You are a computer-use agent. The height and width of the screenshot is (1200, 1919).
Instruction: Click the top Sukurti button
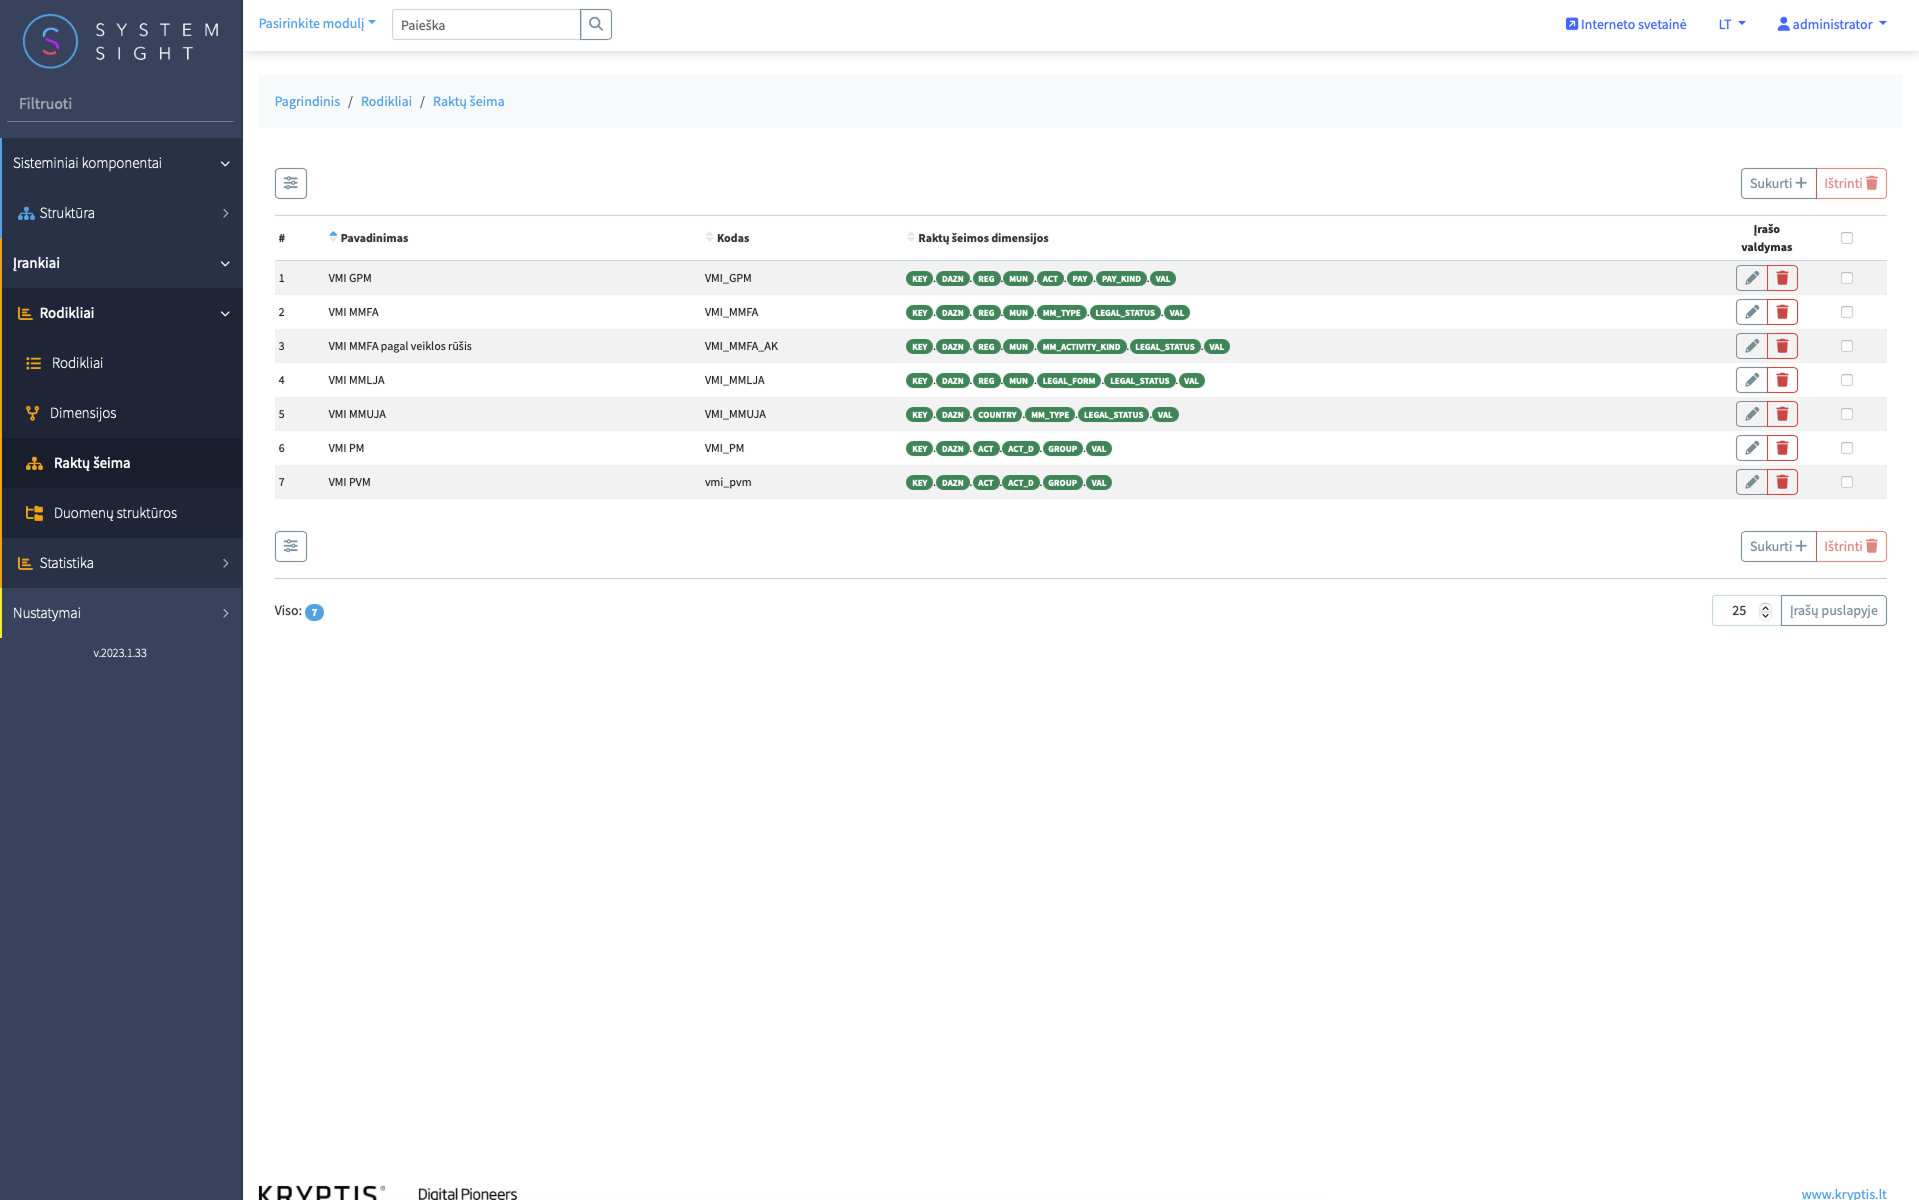[1778, 183]
